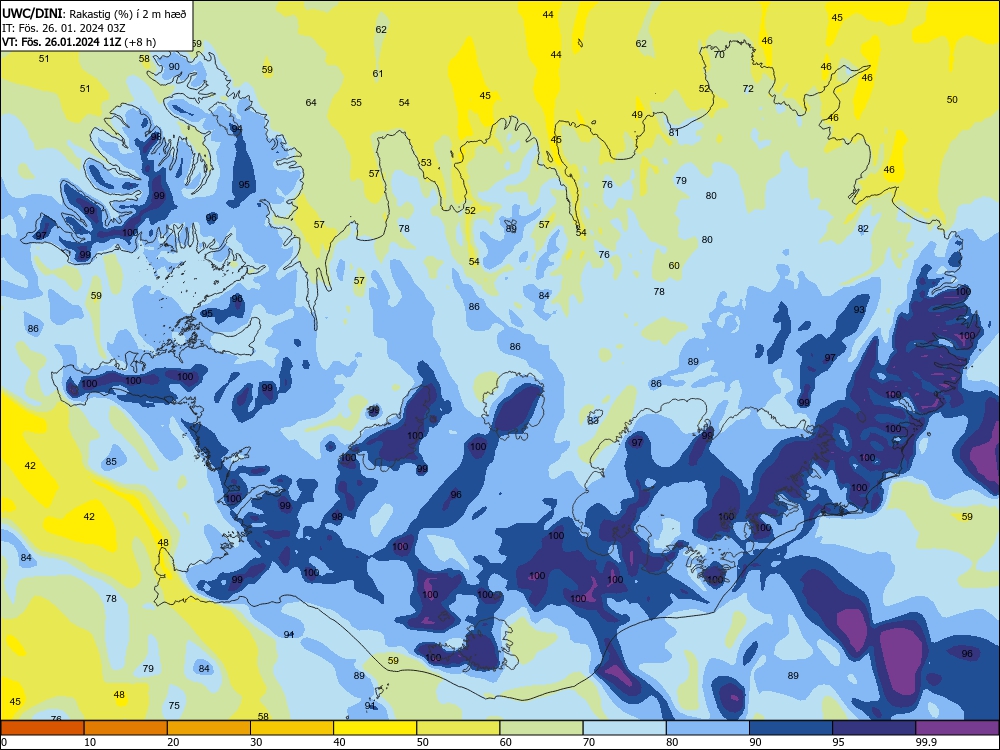Click the valid time line 'VT: Fös. 26.01.2024 11Z (+8 h)'
Image resolution: width=1000 pixels, height=750 pixels.
[x=78, y=42]
